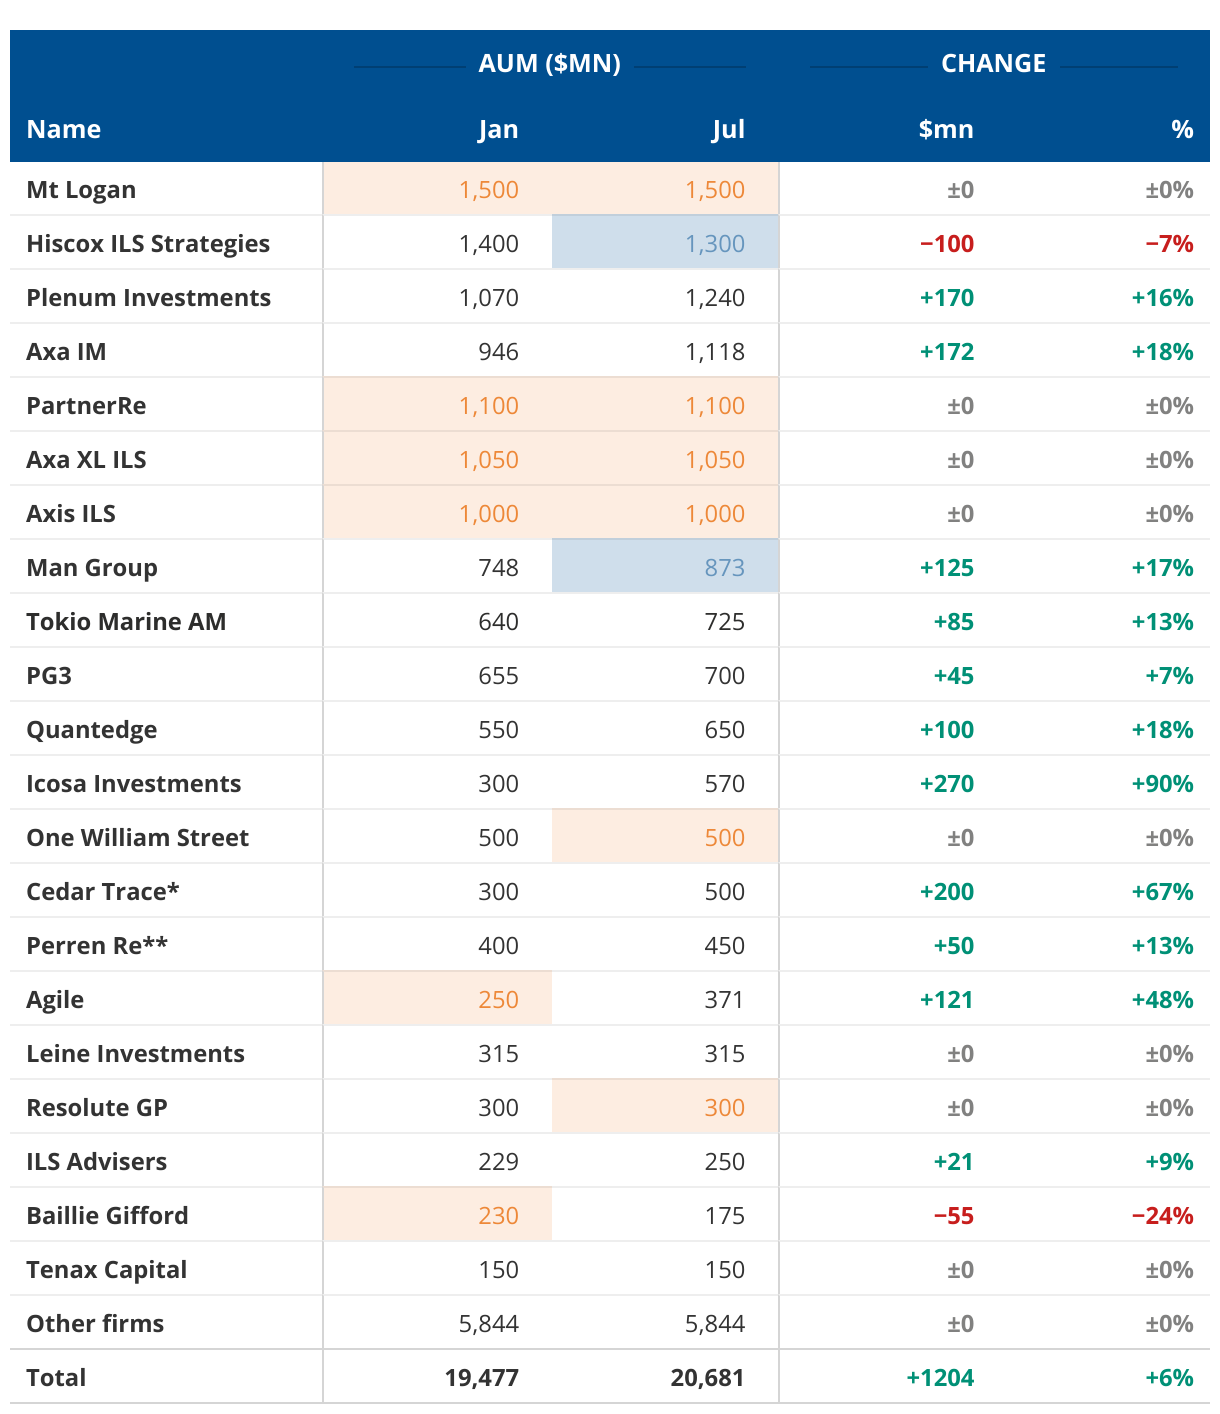Click the AUM ($MN) group heading
Viewport: 1220px width, 1414px height.
coord(549,64)
